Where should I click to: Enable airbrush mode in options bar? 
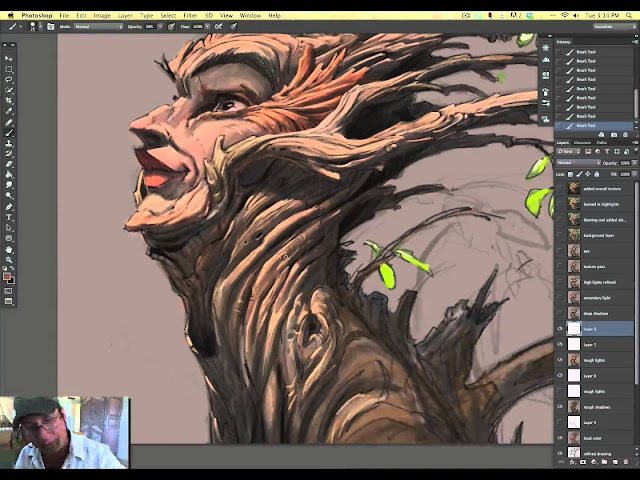(x=219, y=27)
